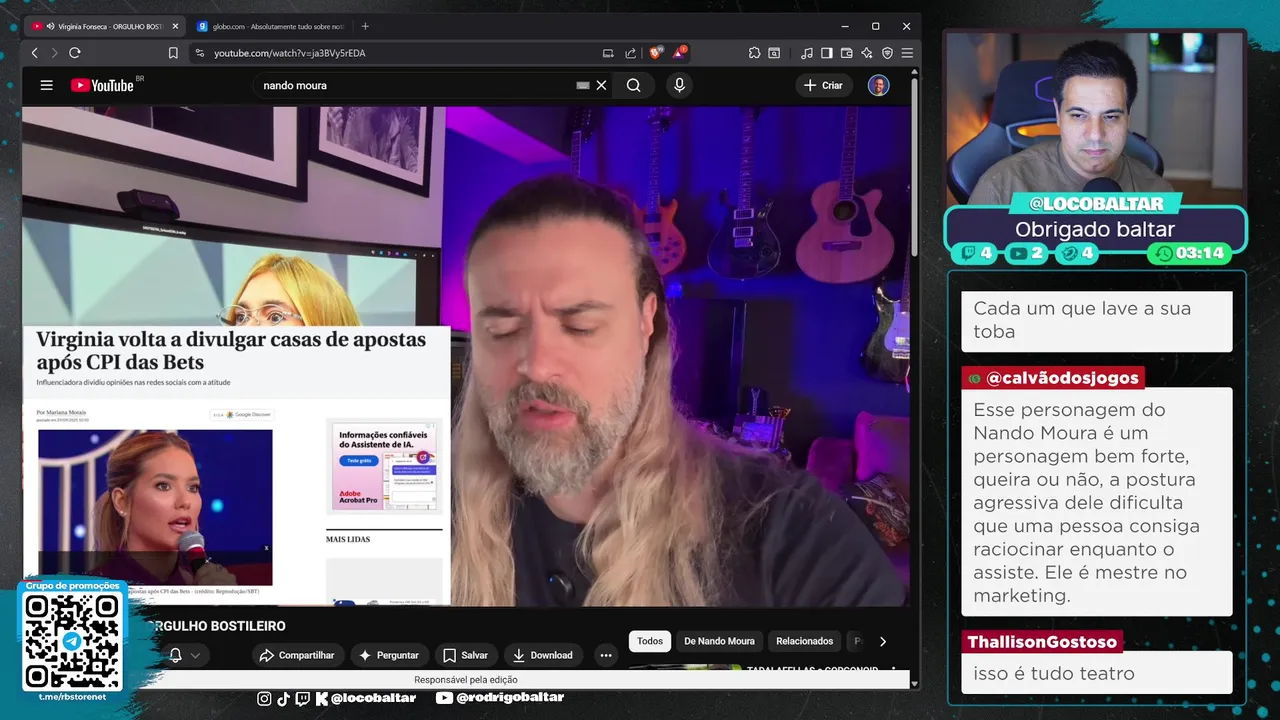
Task: Click the video player to pause
Action: coord(466,356)
